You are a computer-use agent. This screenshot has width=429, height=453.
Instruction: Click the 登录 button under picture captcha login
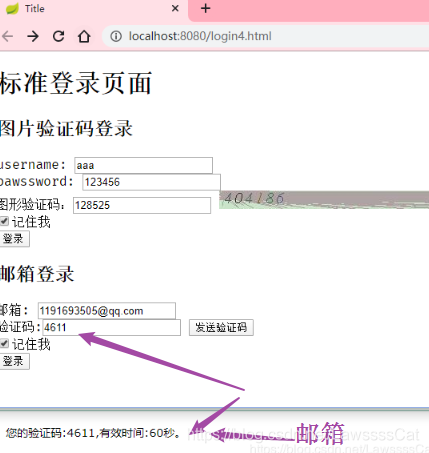tap(14, 239)
